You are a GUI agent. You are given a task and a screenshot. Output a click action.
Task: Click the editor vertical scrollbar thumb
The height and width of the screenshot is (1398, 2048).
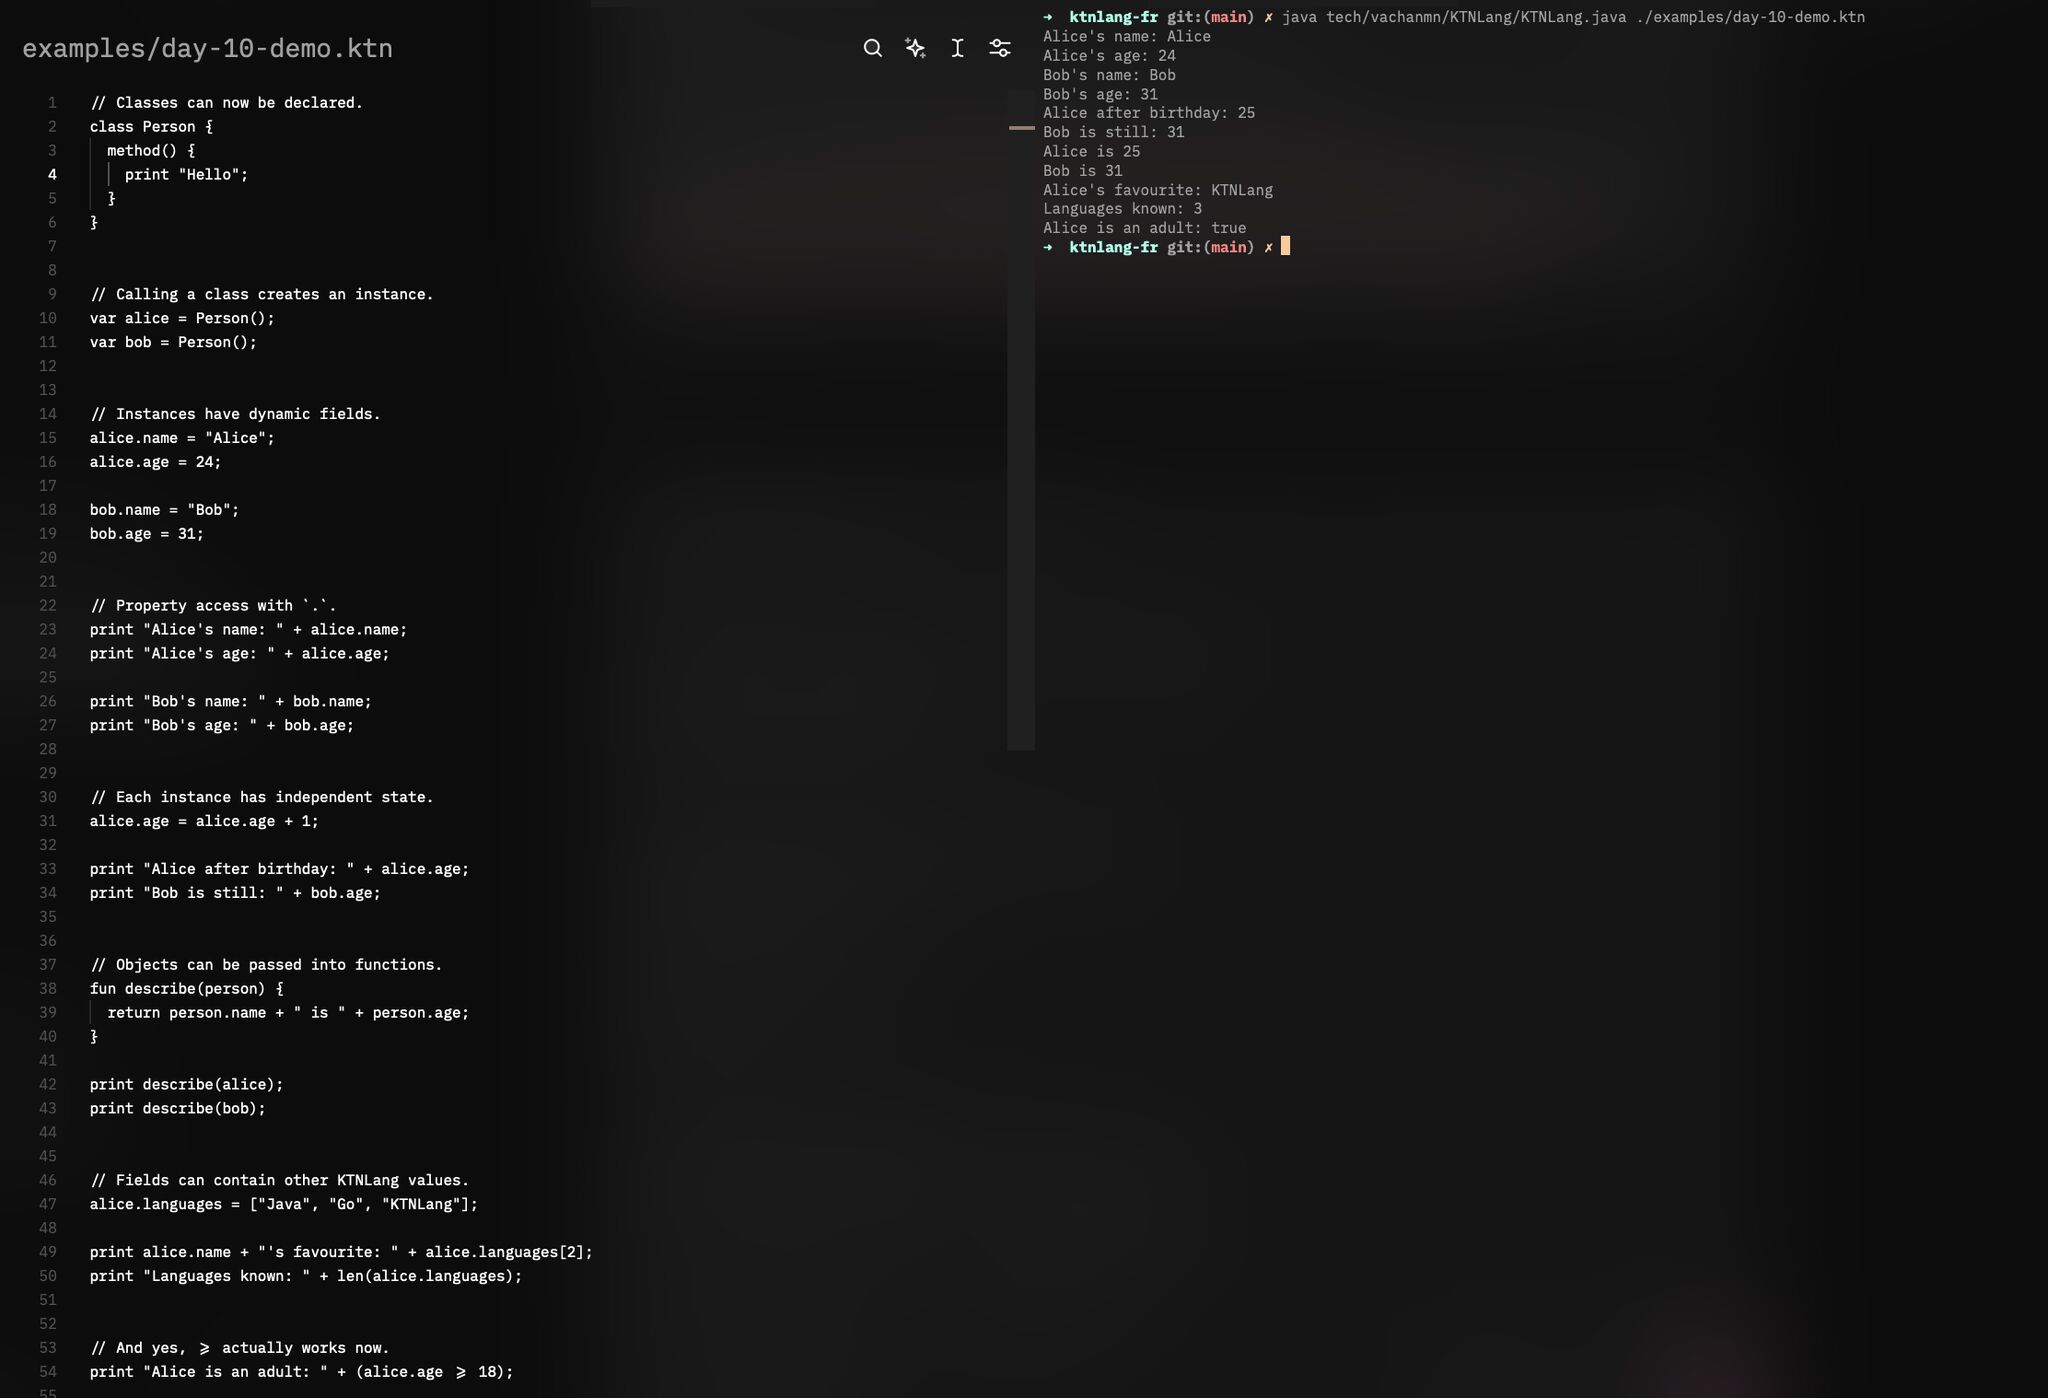point(1021,420)
